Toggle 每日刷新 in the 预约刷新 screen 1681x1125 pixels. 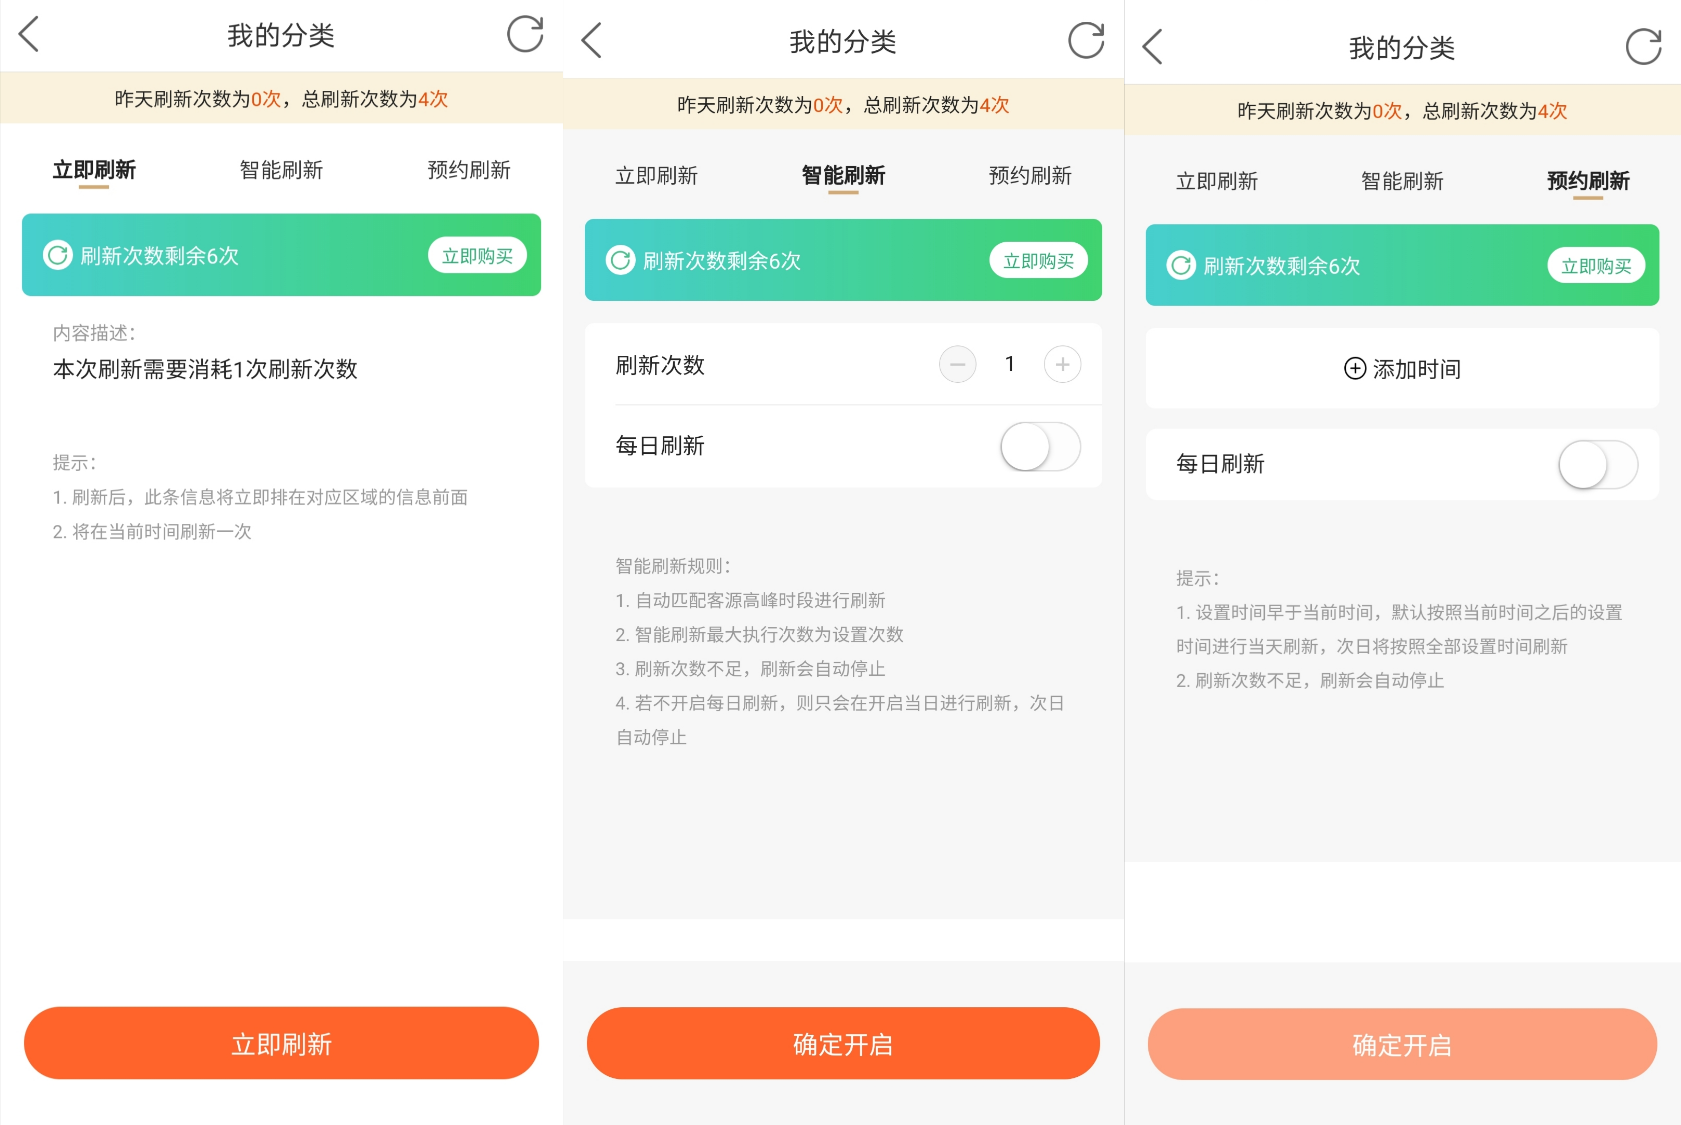(1598, 465)
